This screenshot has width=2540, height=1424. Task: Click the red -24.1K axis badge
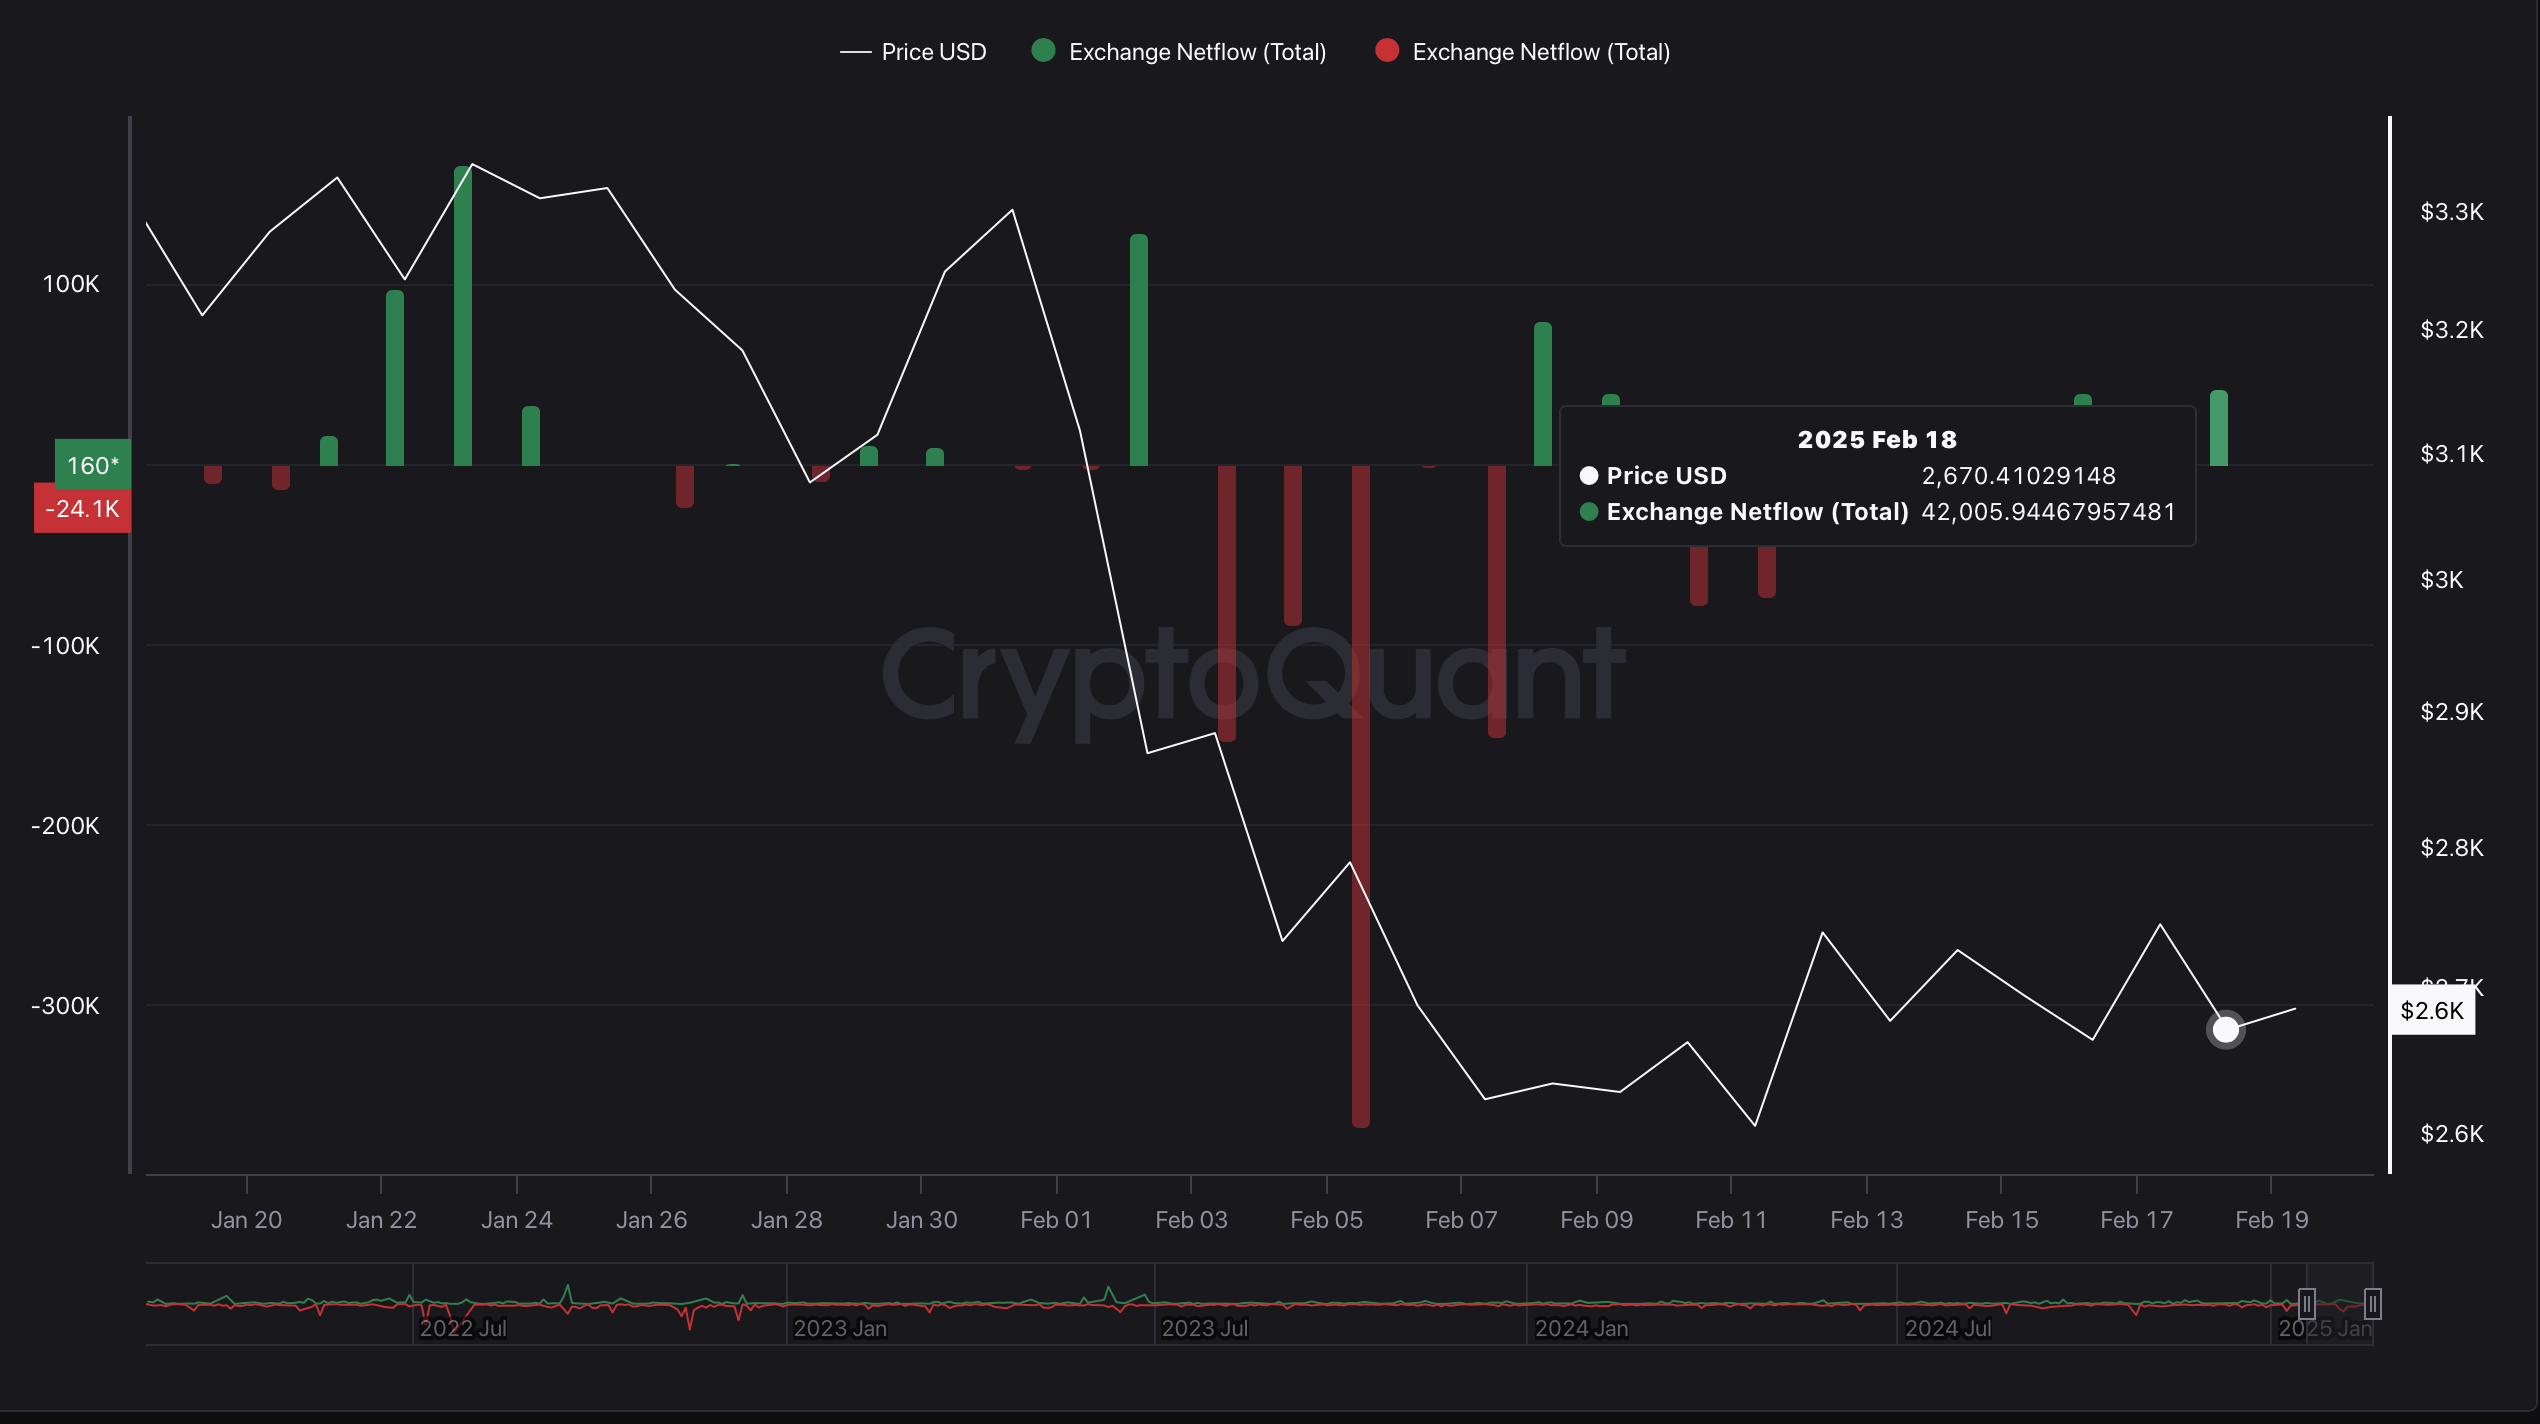(x=82, y=509)
